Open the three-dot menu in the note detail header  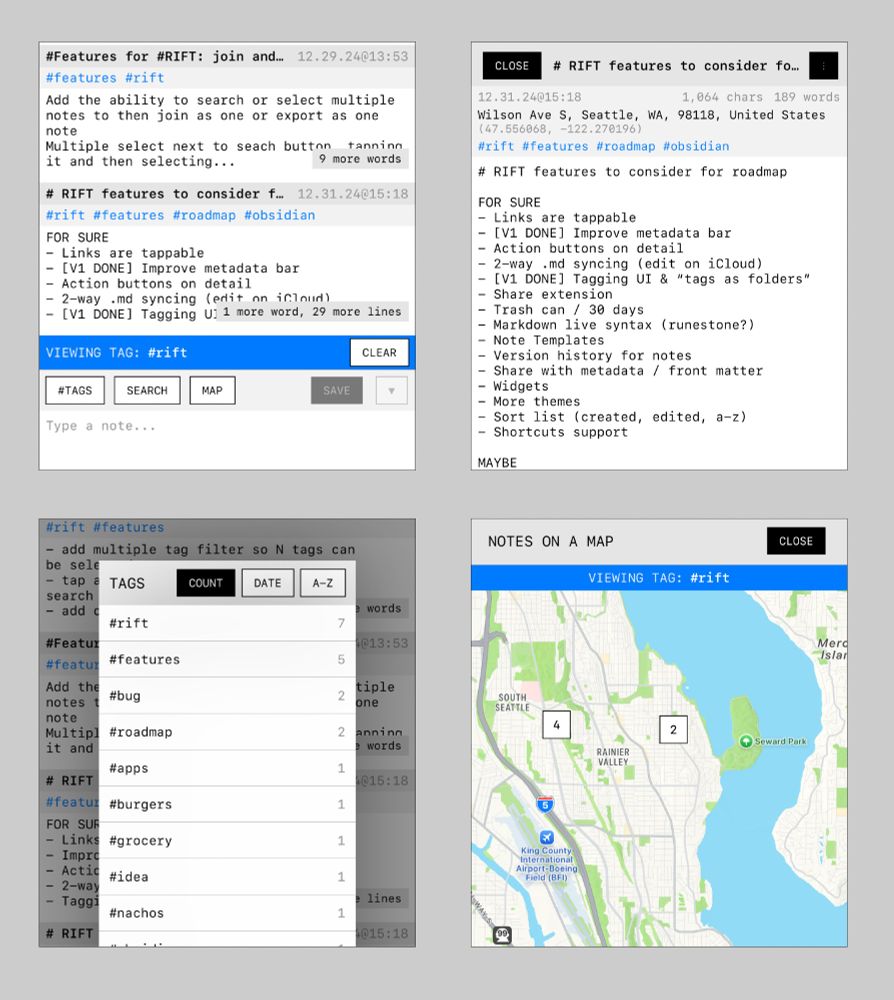pyautogui.click(x=823, y=66)
